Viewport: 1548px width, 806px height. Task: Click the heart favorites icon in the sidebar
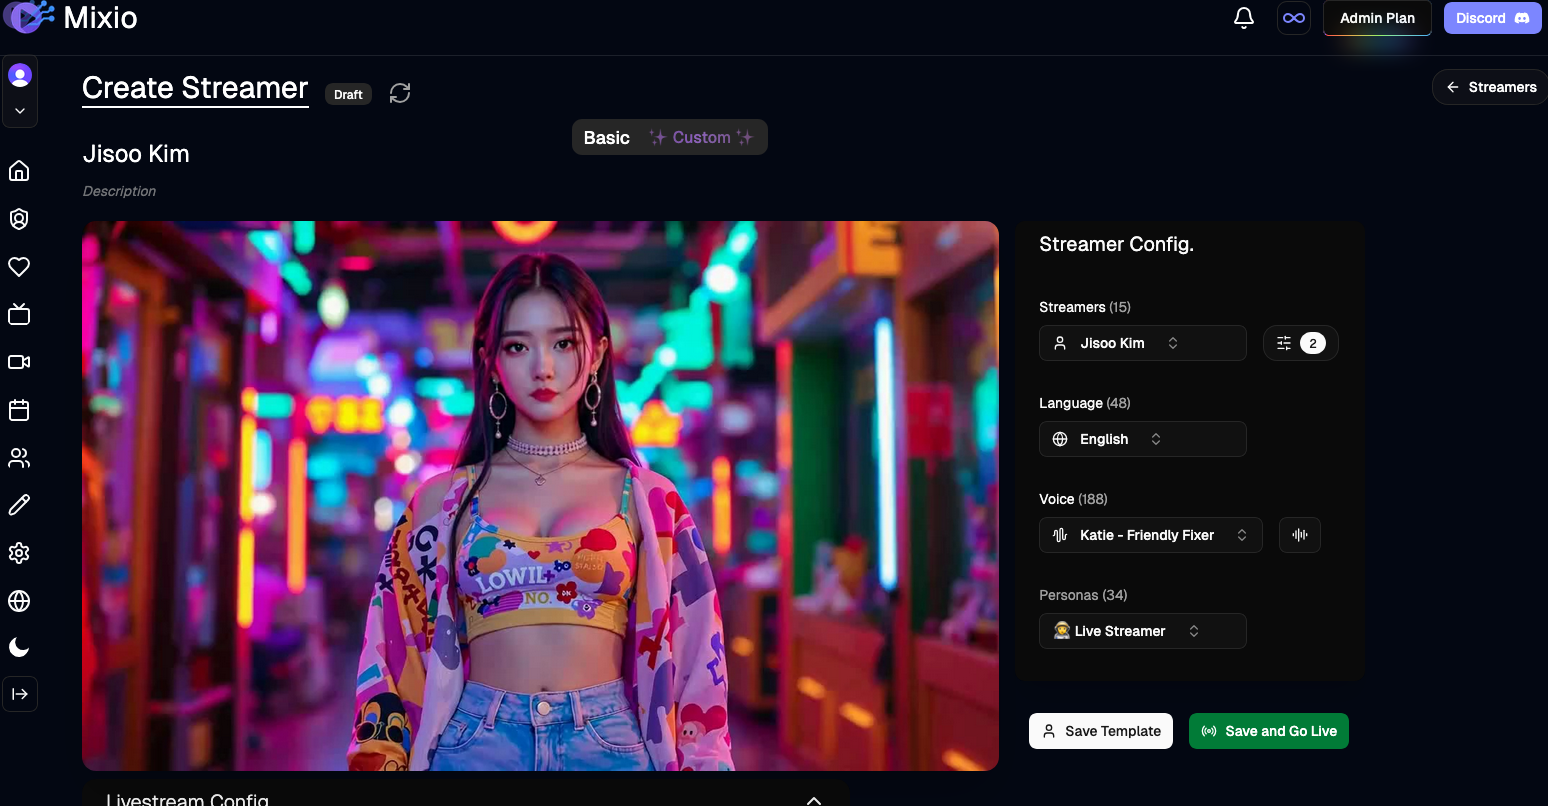coord(20,266)
